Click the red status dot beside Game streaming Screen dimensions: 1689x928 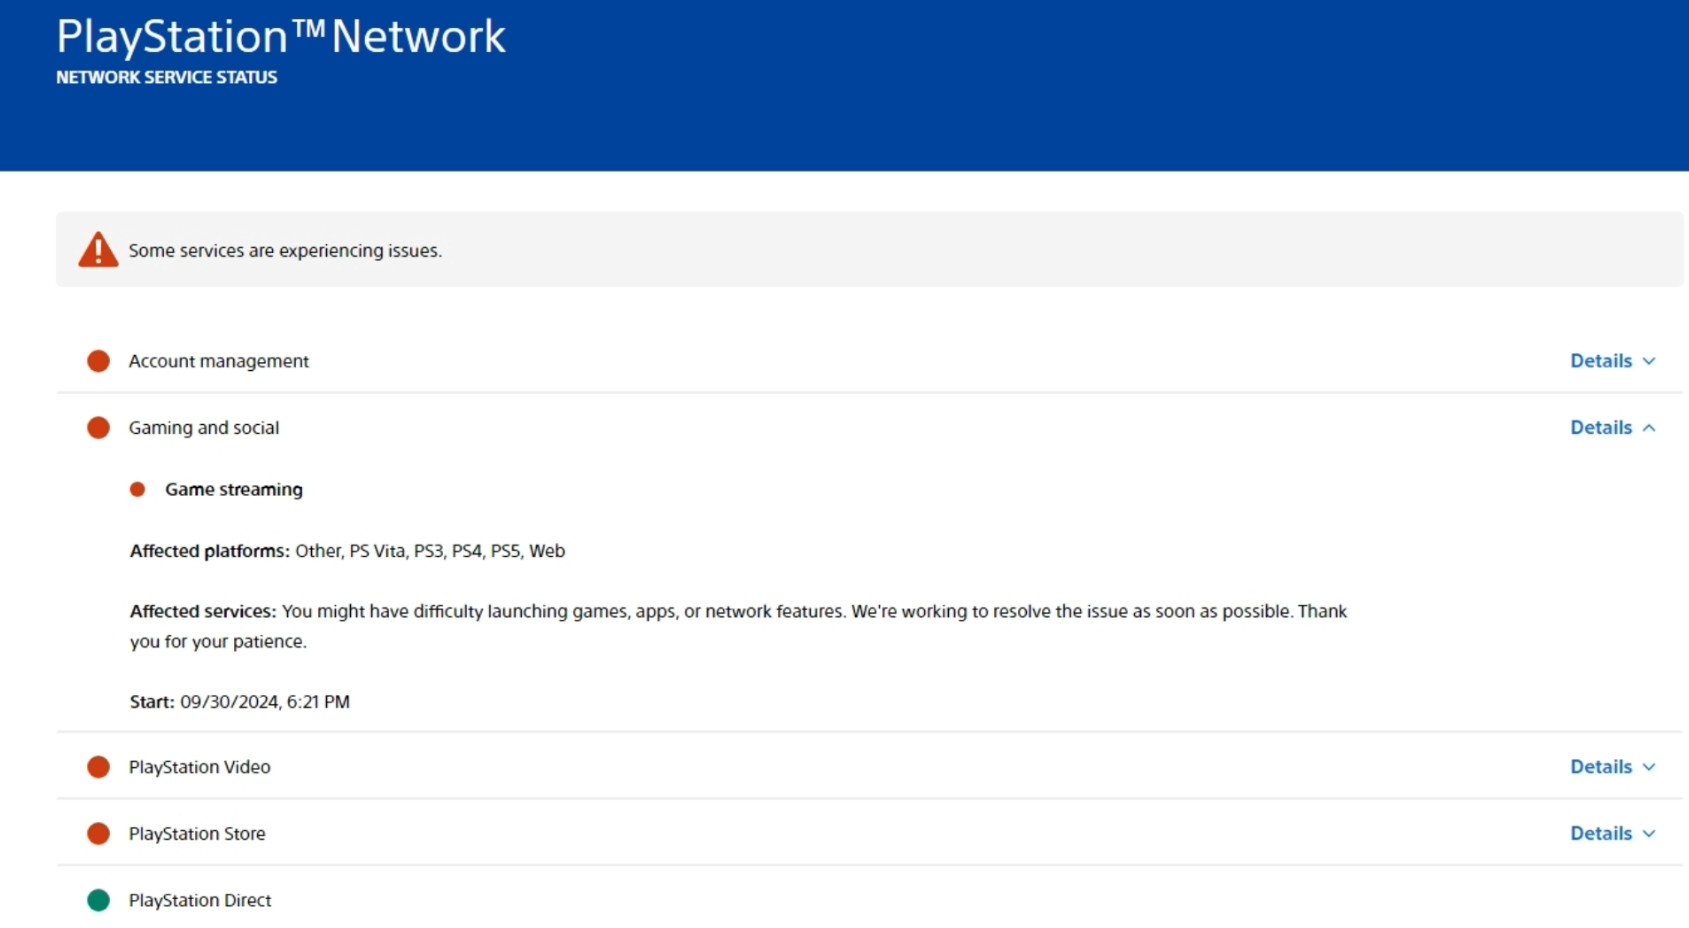coord(138,489)
